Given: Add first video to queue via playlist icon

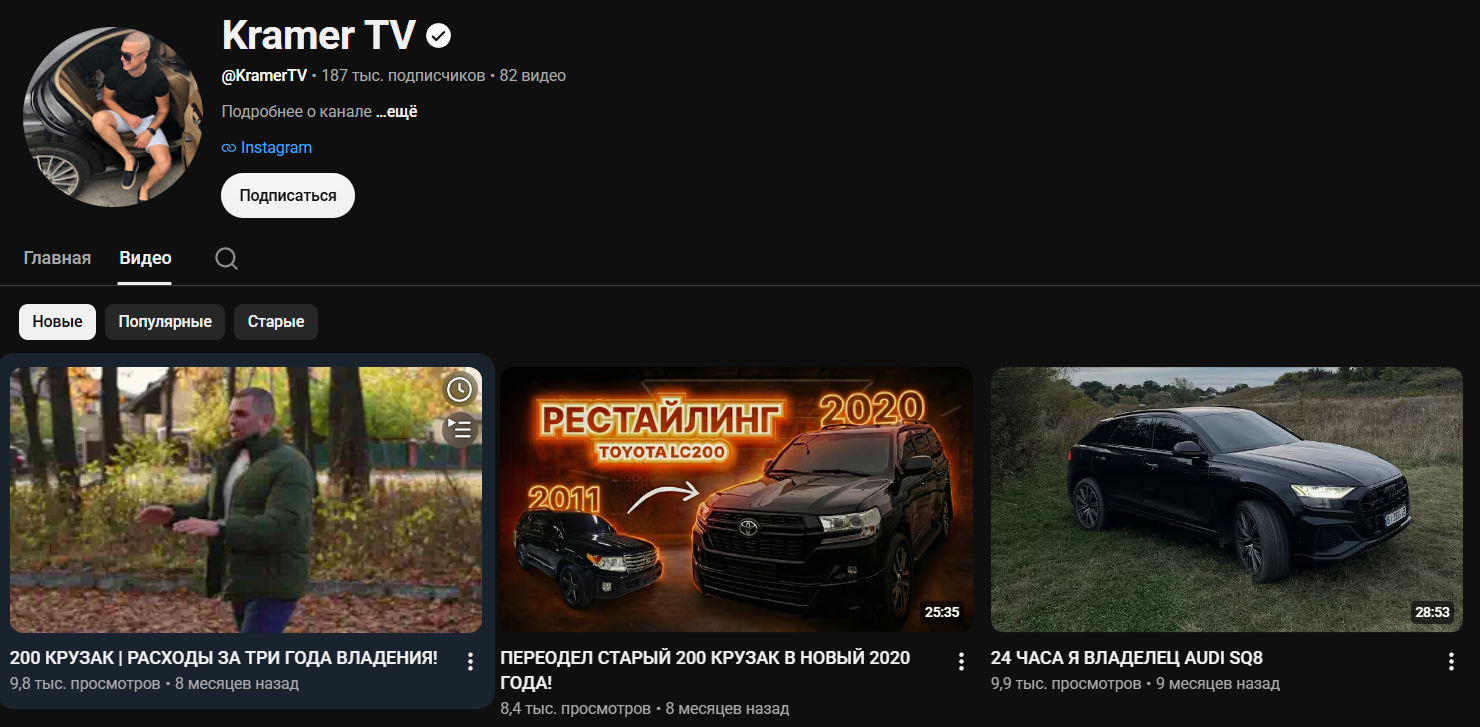Looking at the screenshot, I should pyautogui.click(x=459, y=428).
